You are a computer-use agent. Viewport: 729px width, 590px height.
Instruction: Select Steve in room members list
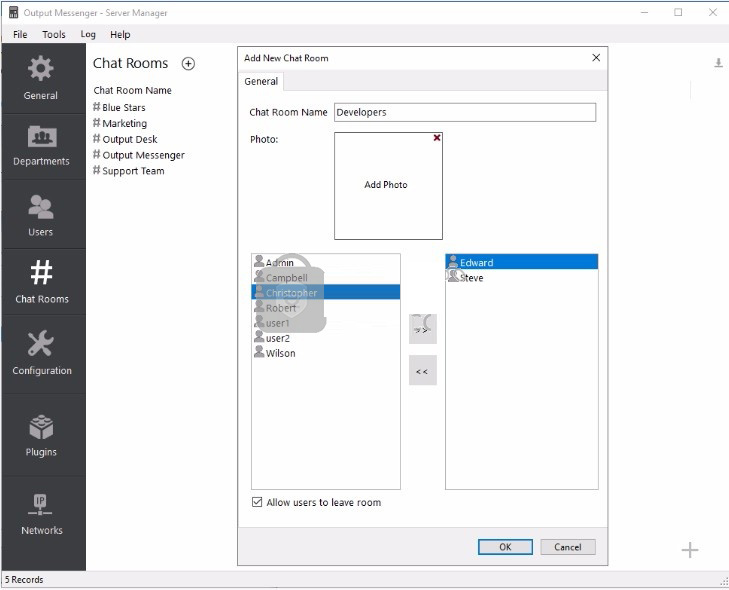(522, 278)
